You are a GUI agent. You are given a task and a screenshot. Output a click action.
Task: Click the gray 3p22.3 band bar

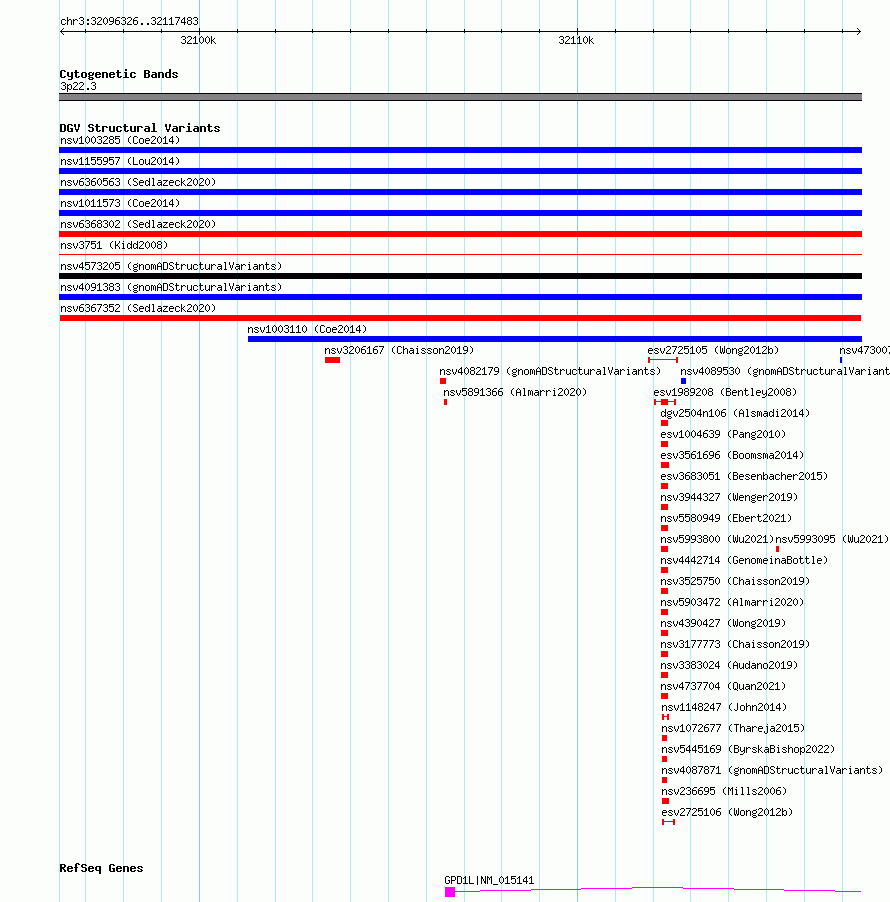(x=460, y=97)
